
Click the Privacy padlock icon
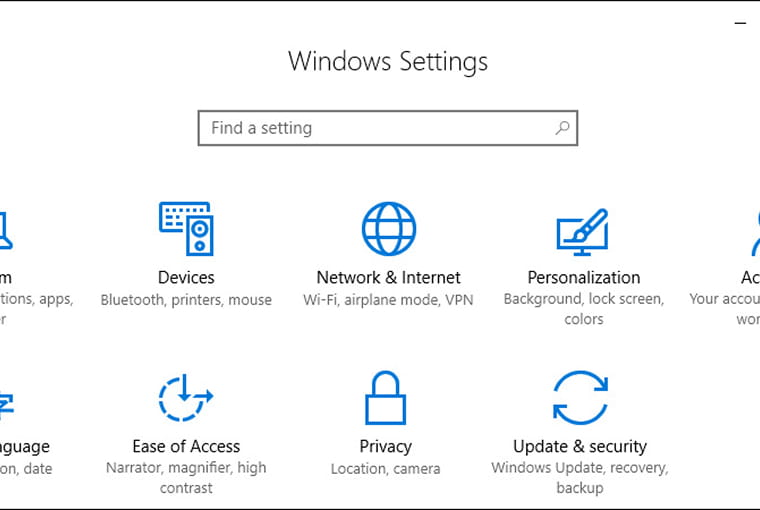click(385, 398)
